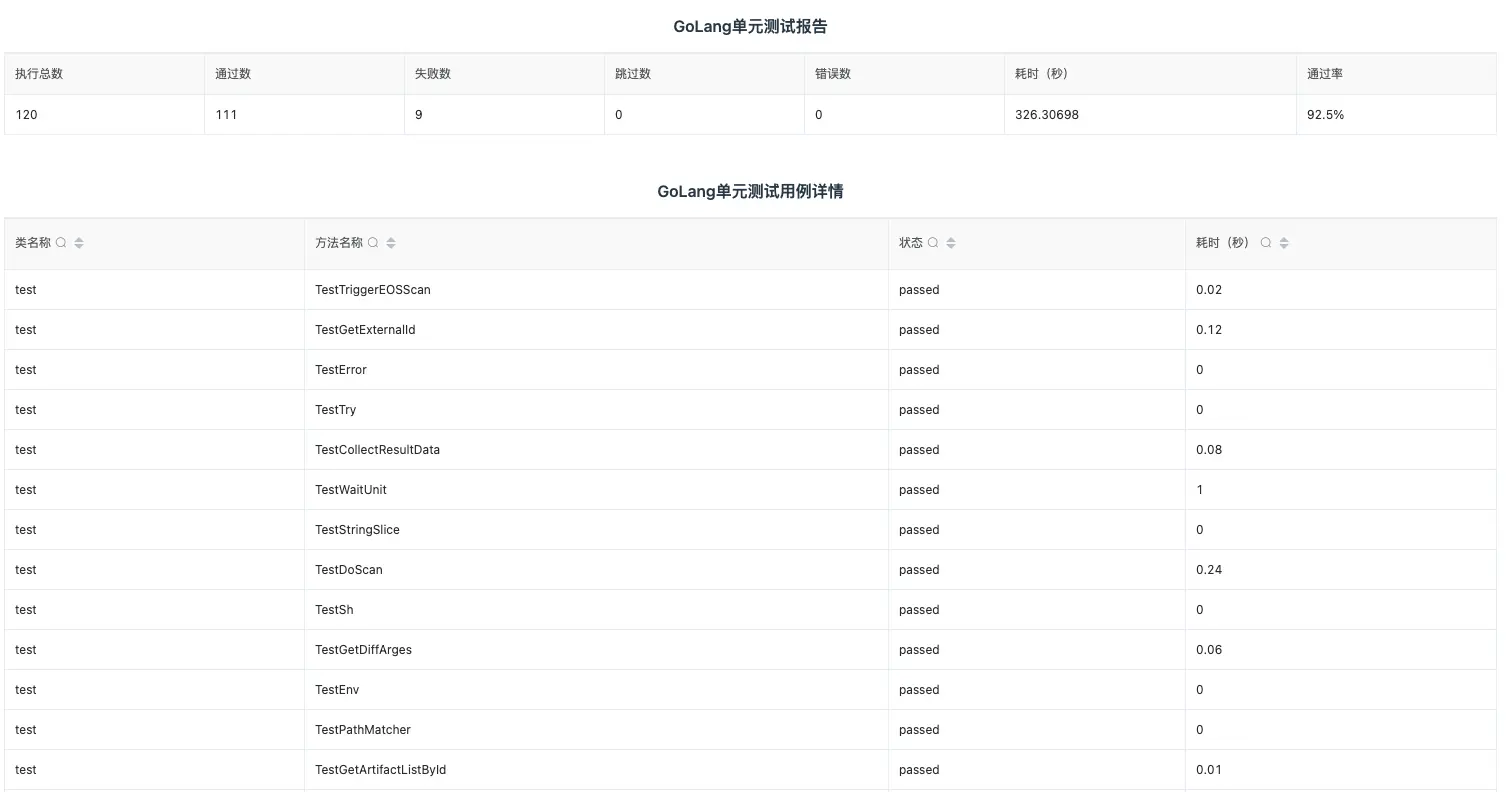Click duration 0.24 in TestDoScan row
The image size is (1506, 792).
point(1209,570)
